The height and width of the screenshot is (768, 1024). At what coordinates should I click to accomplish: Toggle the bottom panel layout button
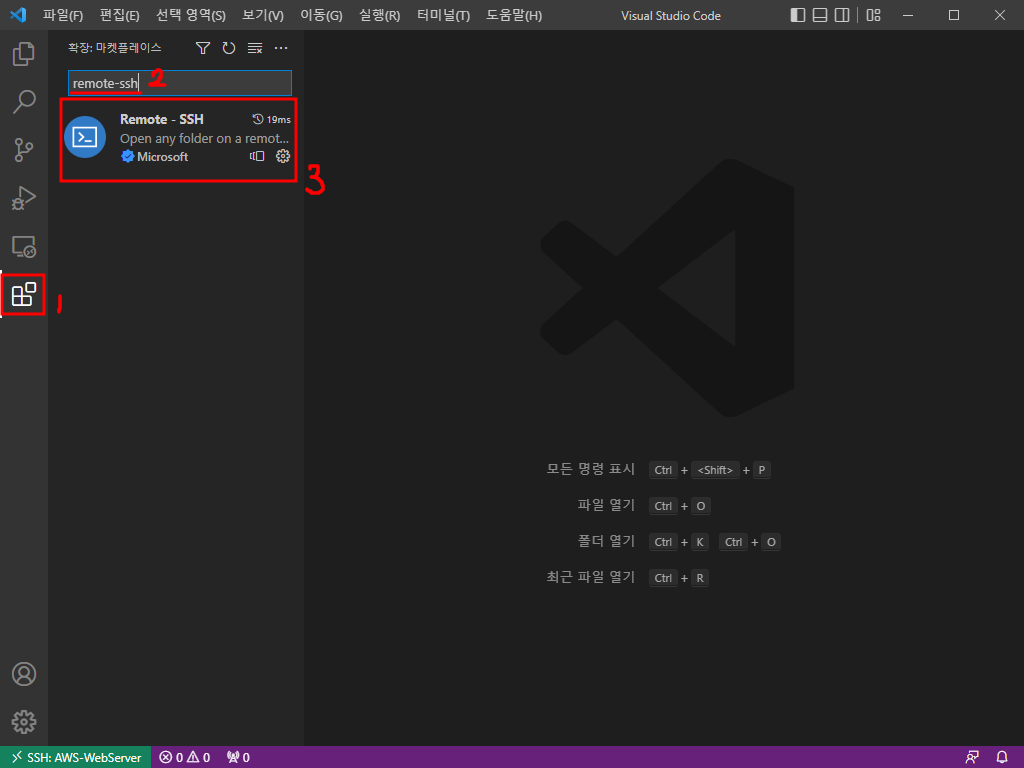820,15
